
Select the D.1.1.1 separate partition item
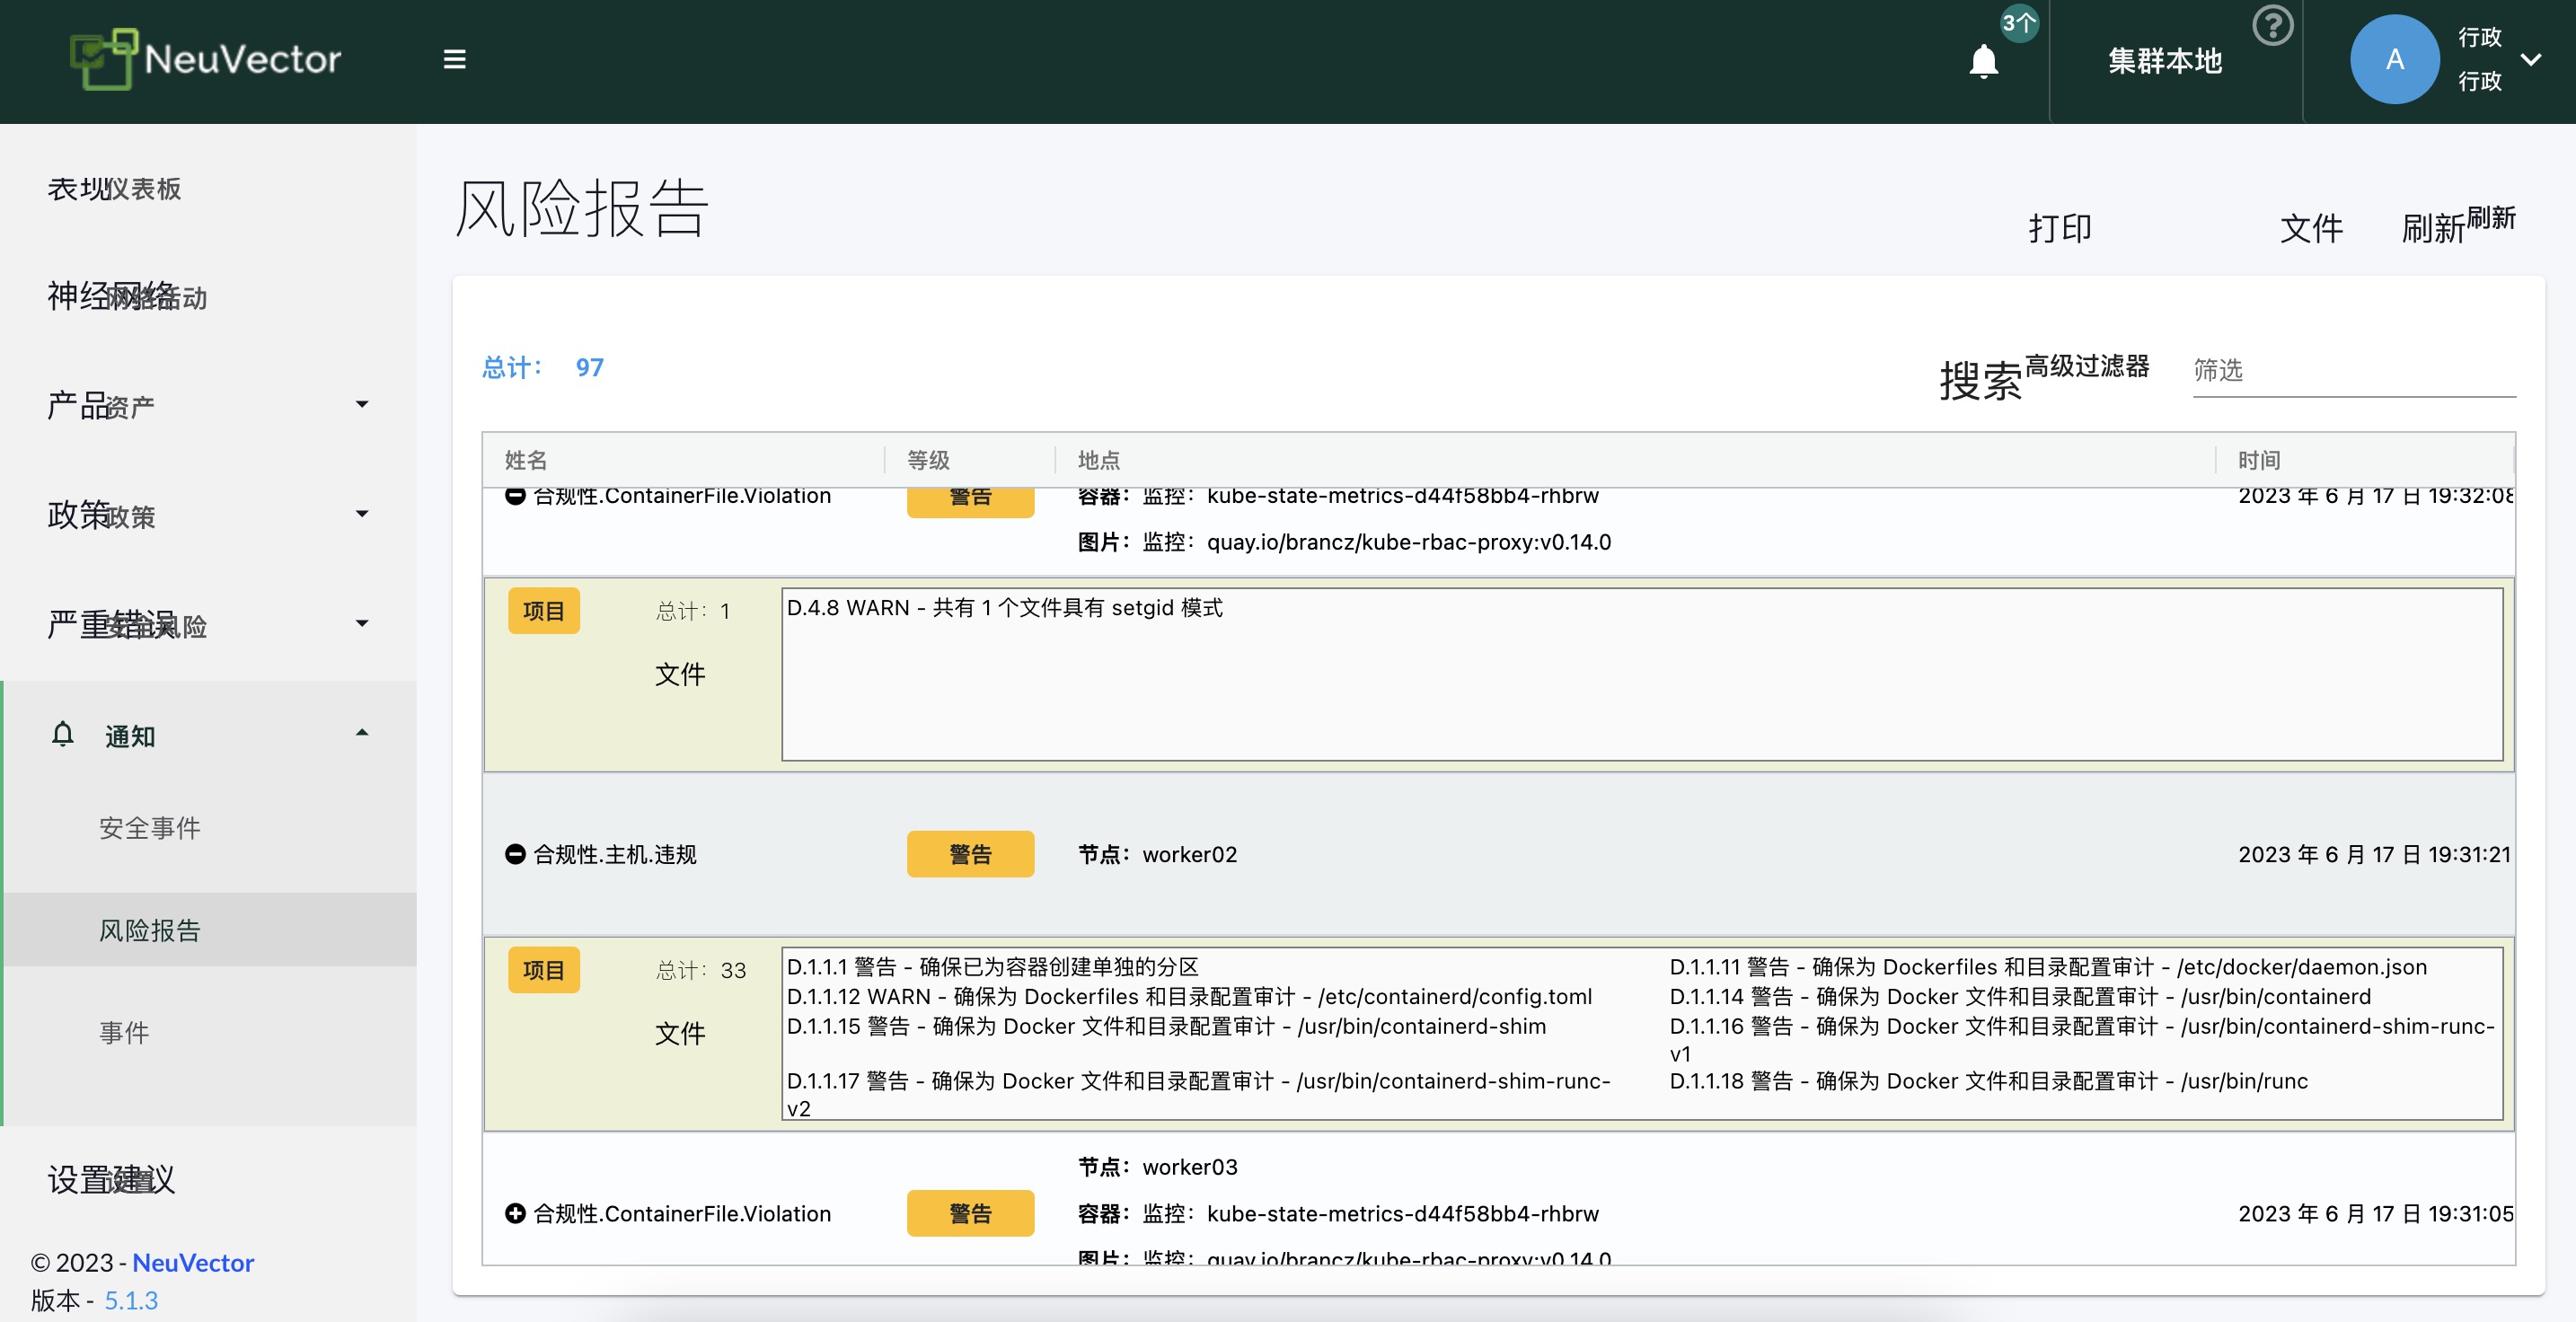[992, 967]
